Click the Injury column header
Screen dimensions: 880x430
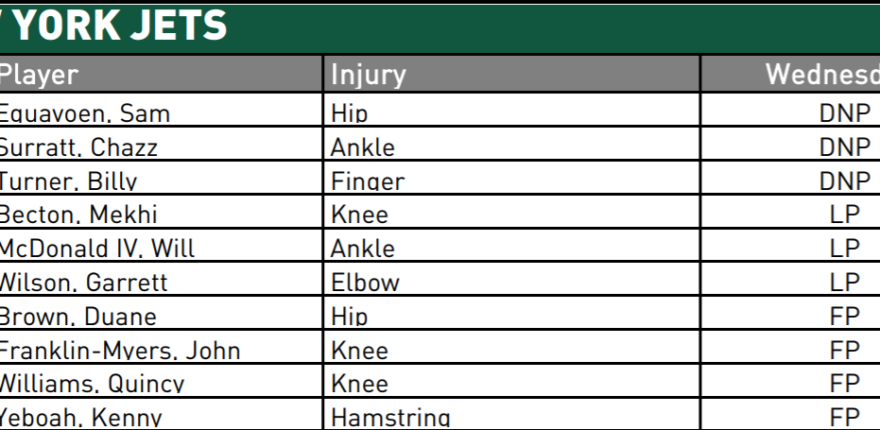pyautogui.click(x=368, y=75)
